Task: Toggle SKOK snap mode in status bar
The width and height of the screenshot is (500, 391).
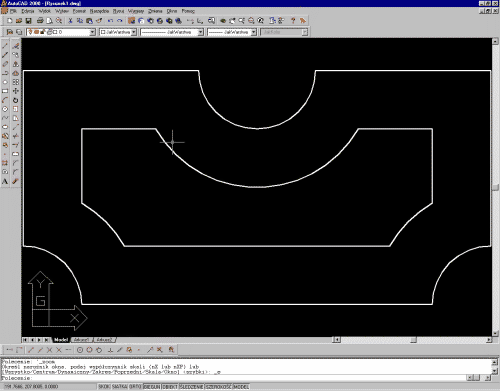Action: [104, 387]
